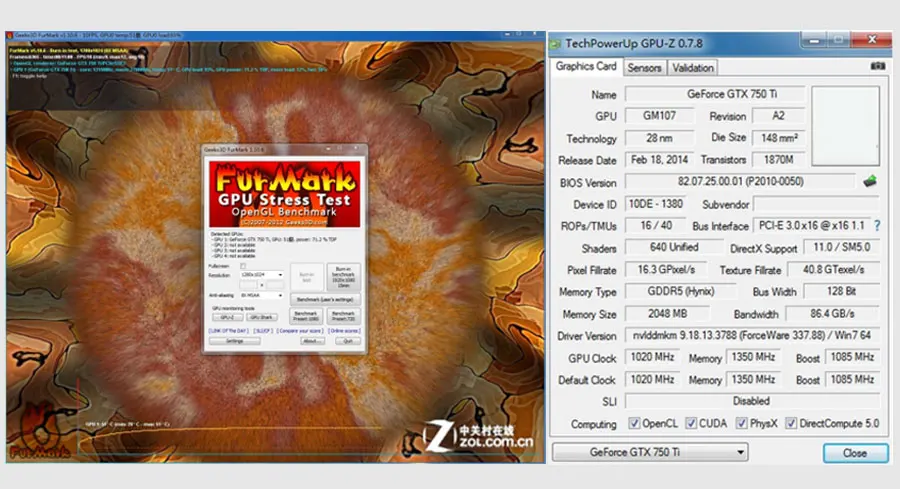Screen dimensions: 900x489
Task: Switch to the Validation tab
Action: tap(693, 68)
